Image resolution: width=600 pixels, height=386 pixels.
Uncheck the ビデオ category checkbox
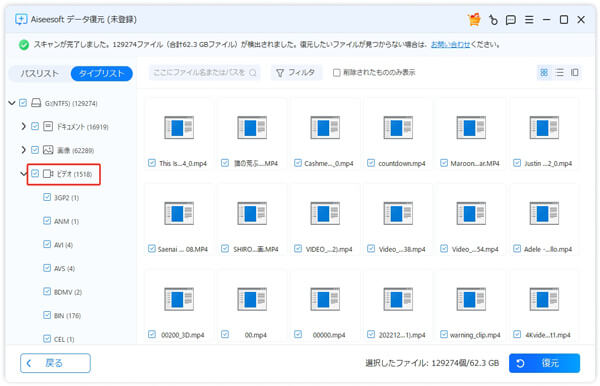(x=35, y=174)
